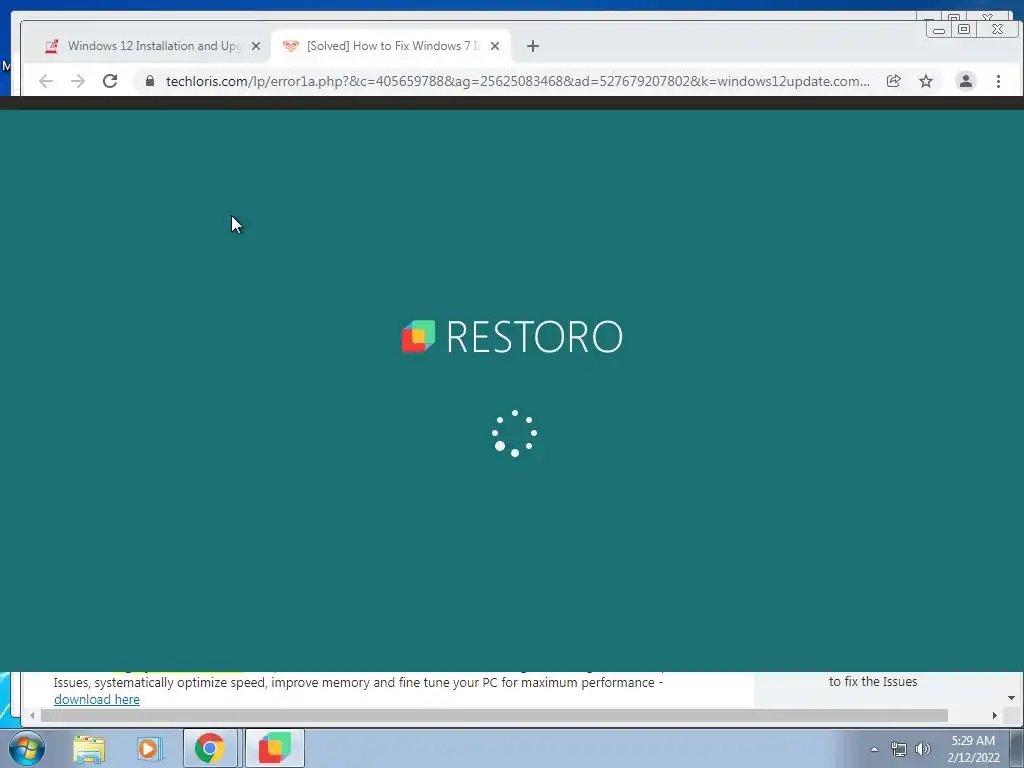Image resolution: width=1024 pixels, height=768 pixels.
Task: Click the Restoro taskbar icon
Action: pos(275,748)
